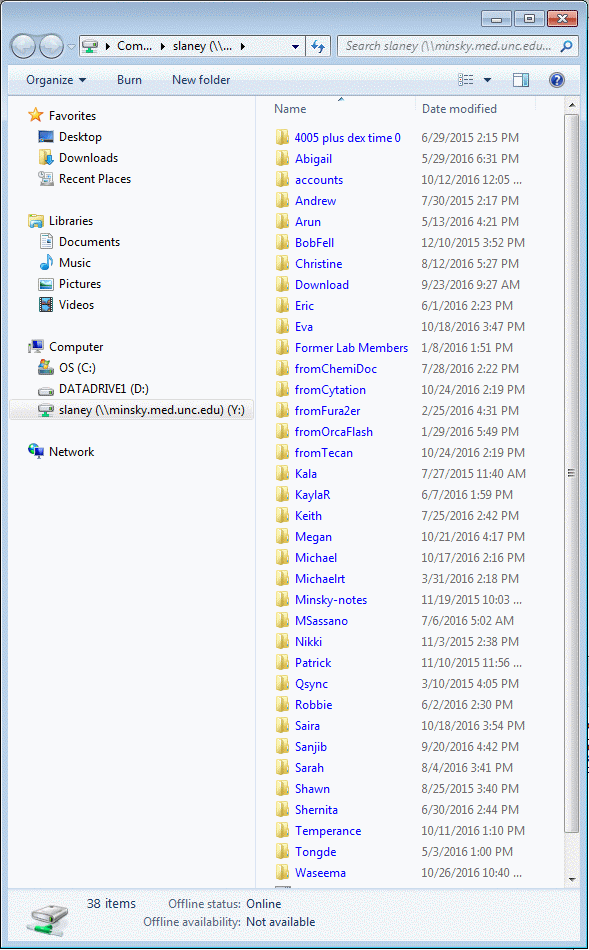Toggle the preview pane icon
This screenshot has width=589, height=950.
[521, 80]
